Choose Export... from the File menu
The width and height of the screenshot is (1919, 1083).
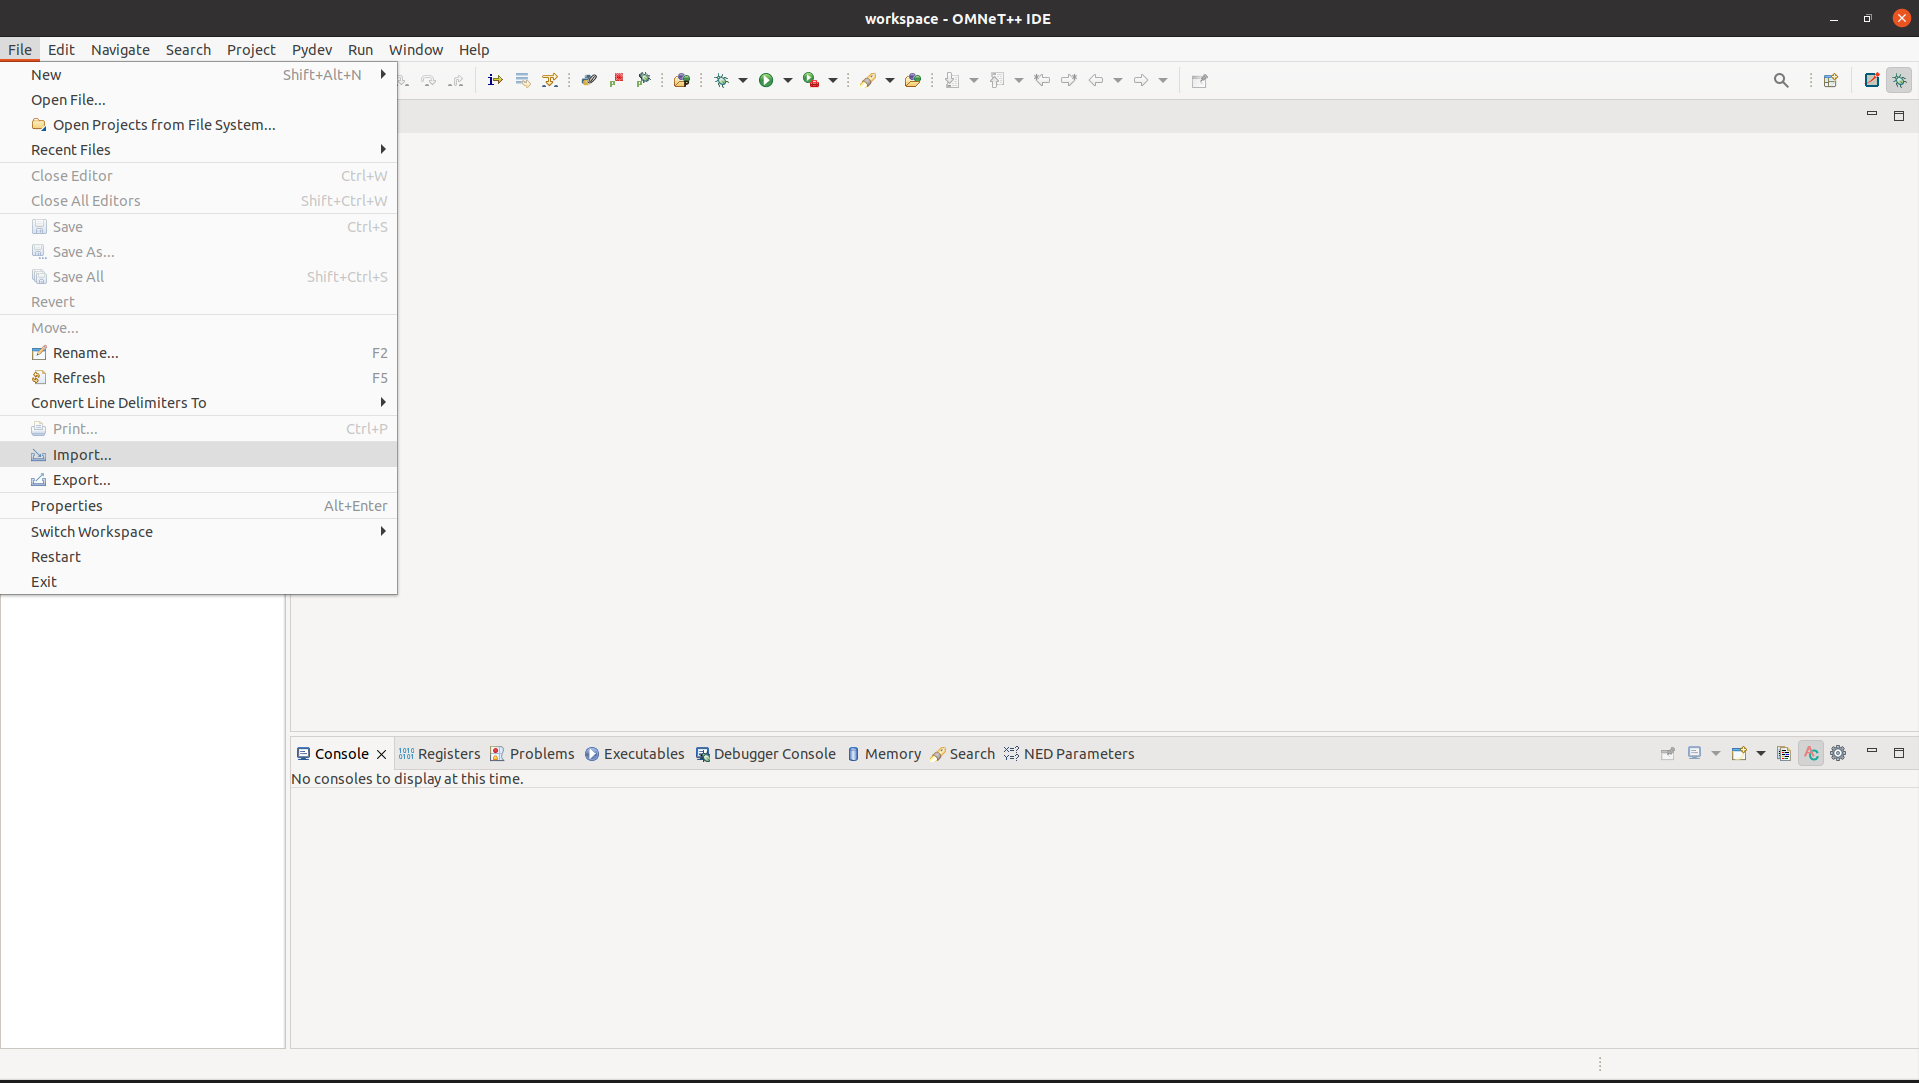click(199, 480)
